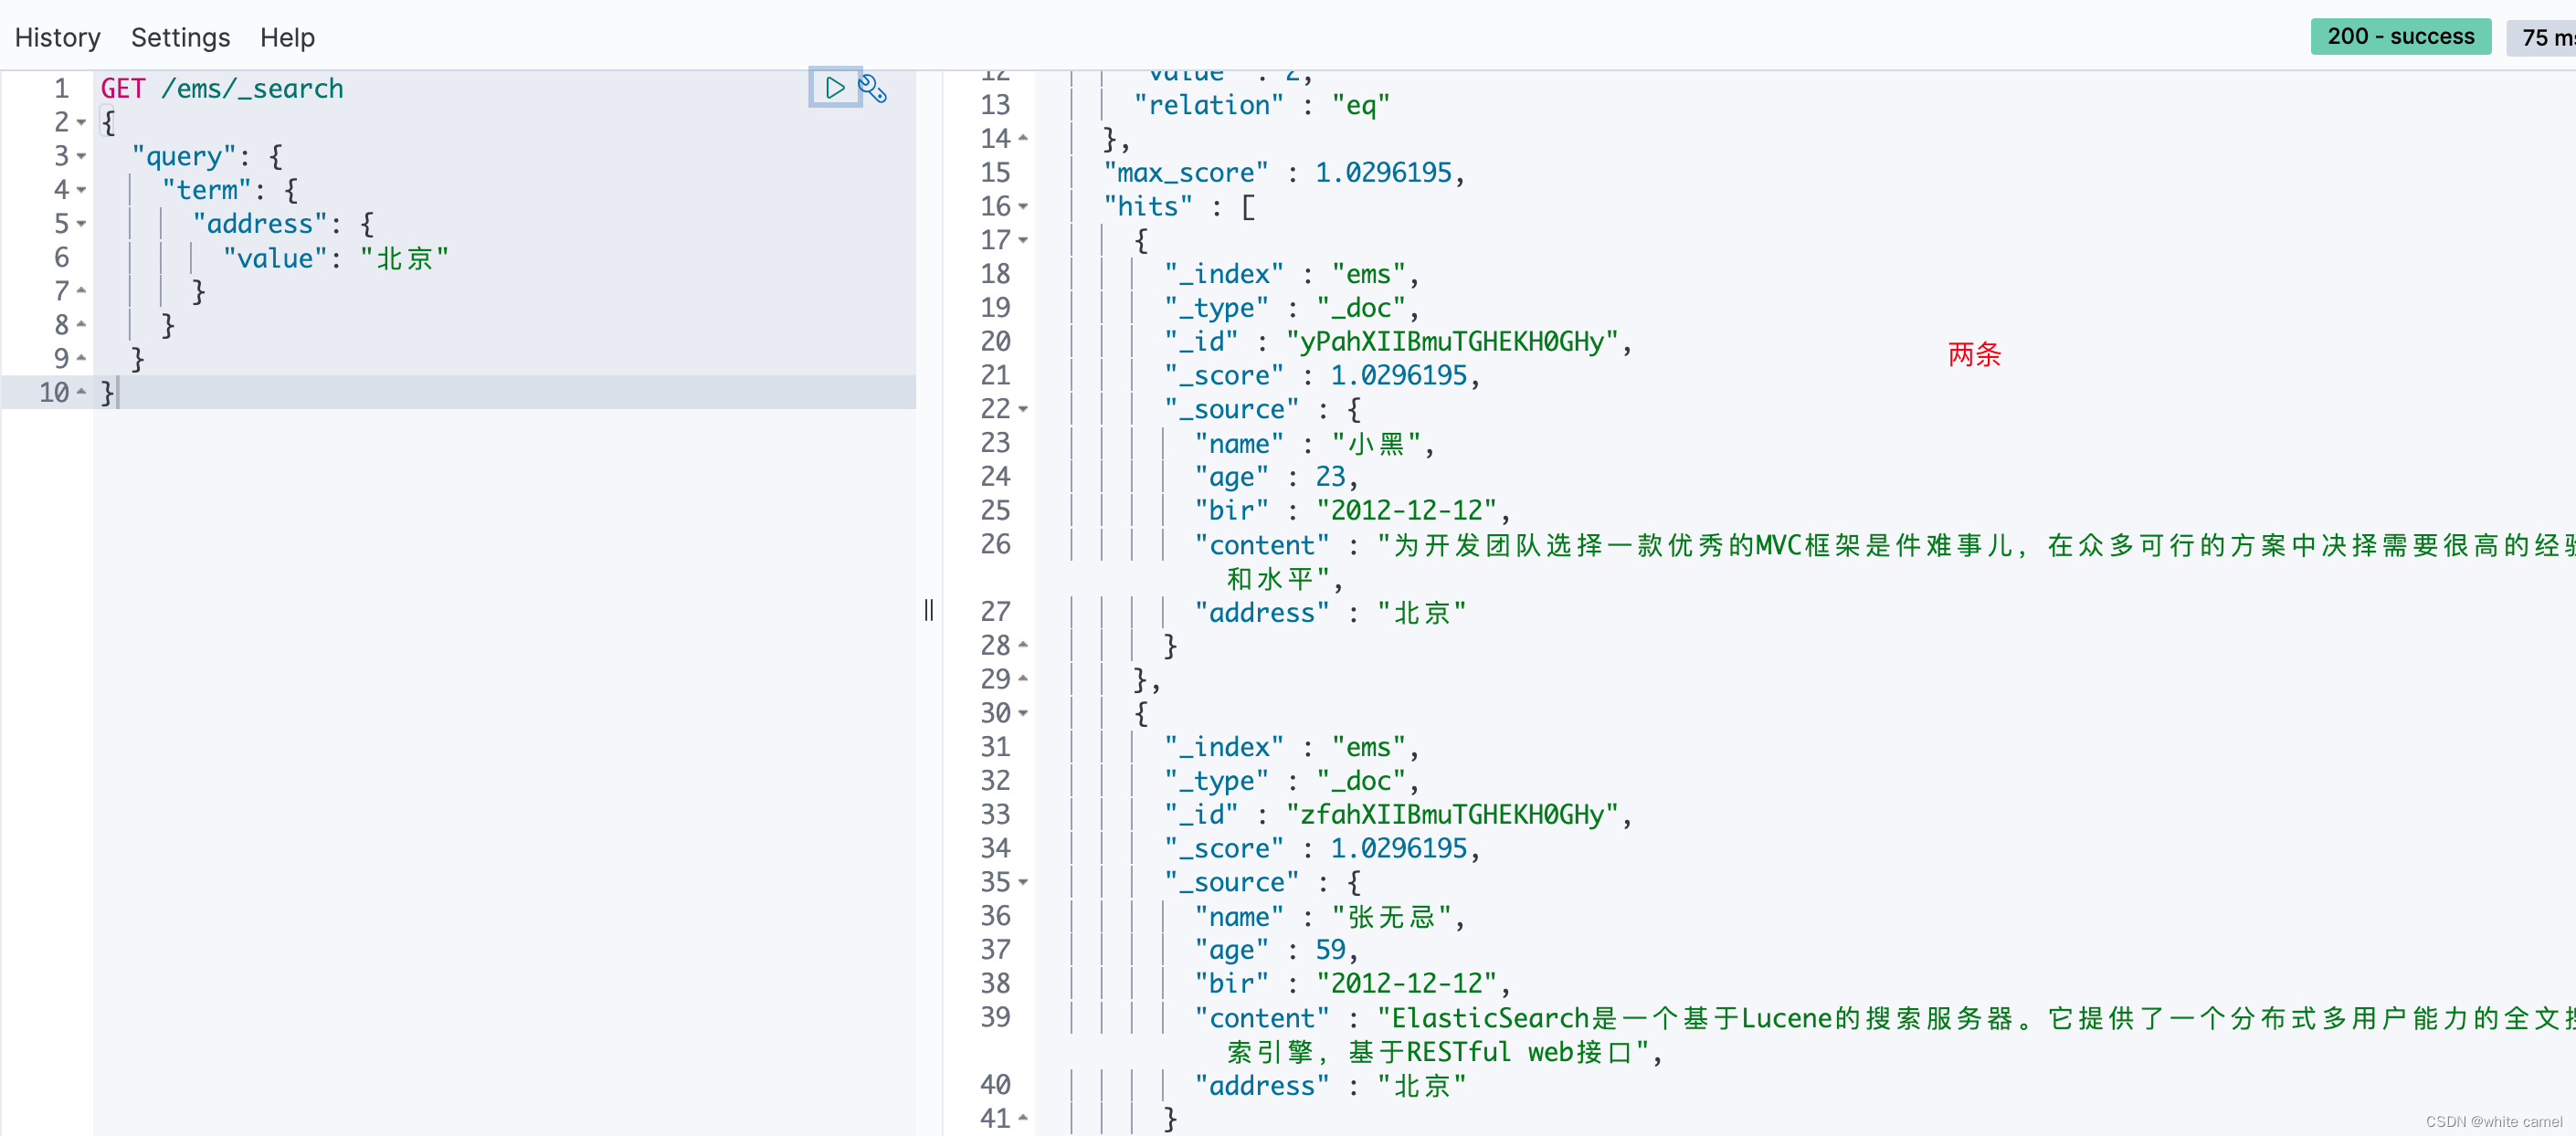Collapse second hit object at response line 30
This screenshot has width=2576, height=1136.
pos(1023,713)
